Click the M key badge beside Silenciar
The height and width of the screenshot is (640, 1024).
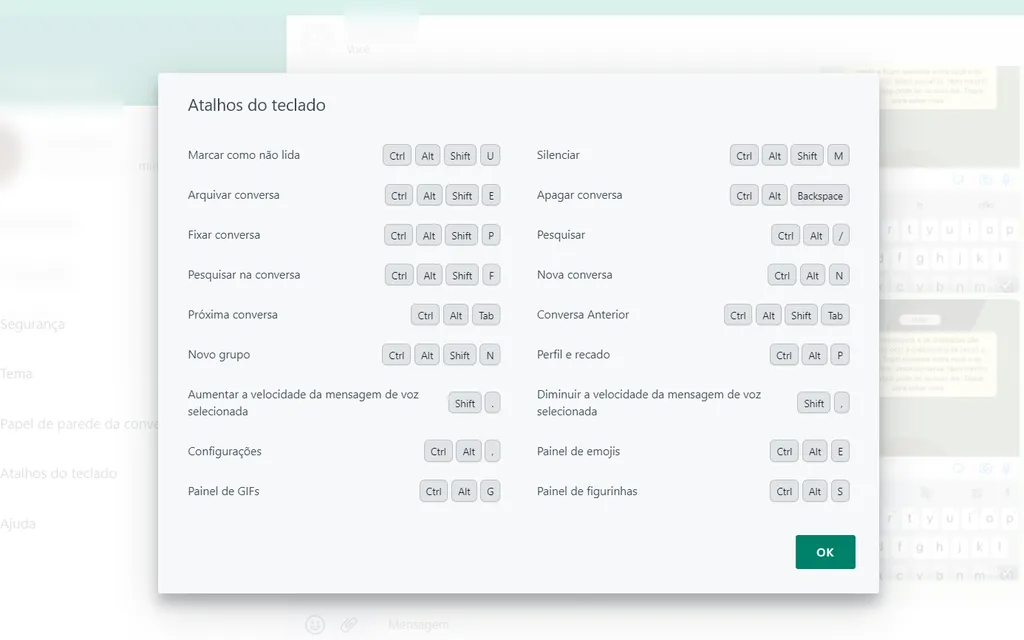(838, 155)
